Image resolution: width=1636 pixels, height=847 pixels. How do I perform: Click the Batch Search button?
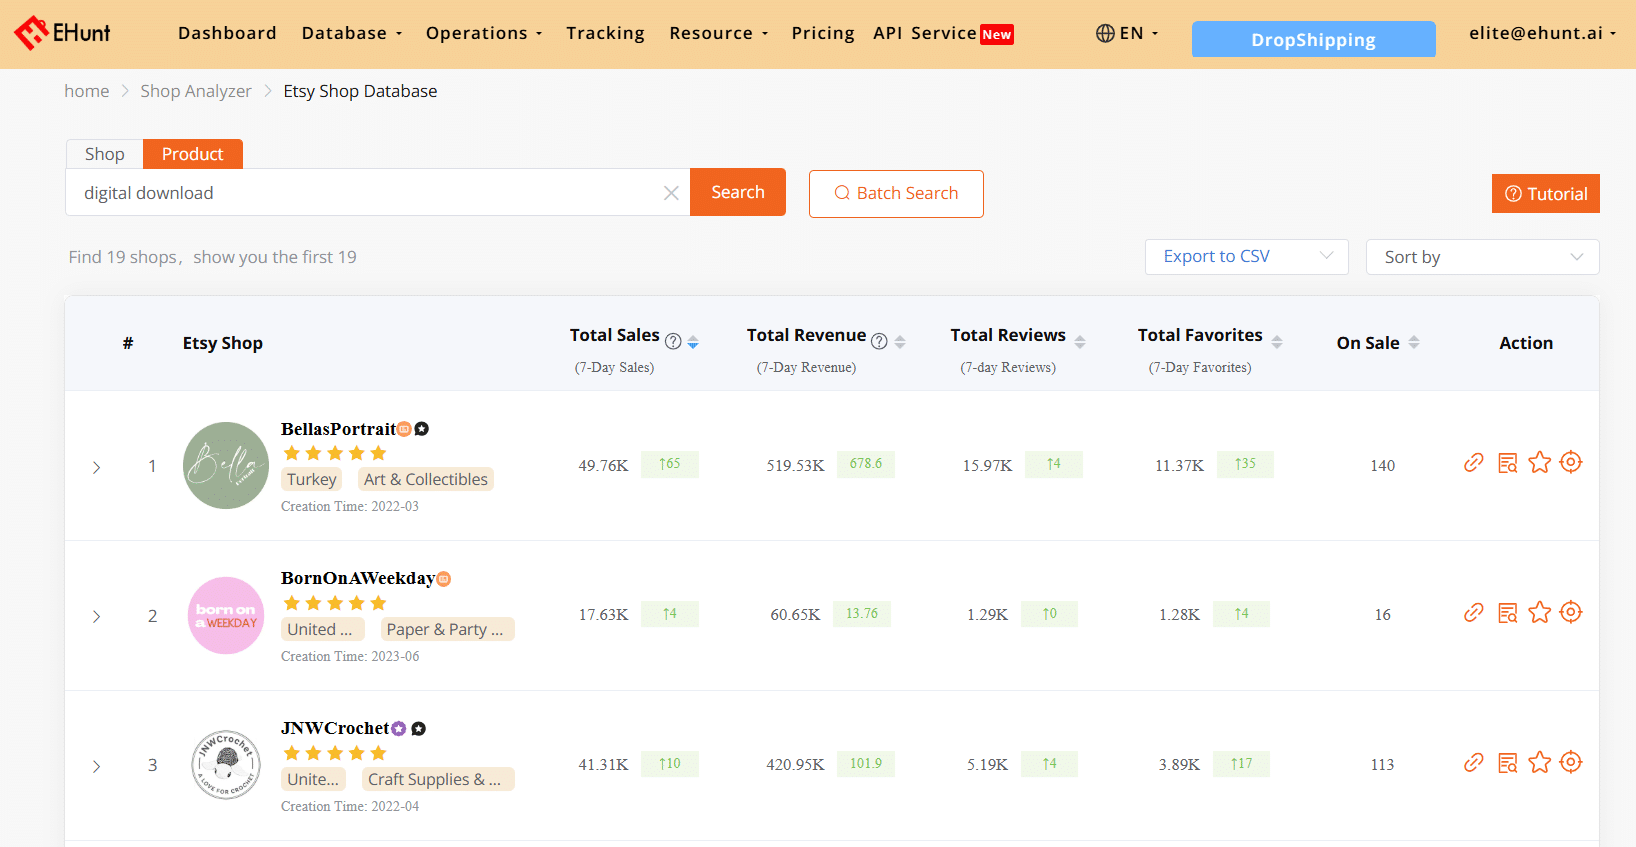(x=896, y=193)
